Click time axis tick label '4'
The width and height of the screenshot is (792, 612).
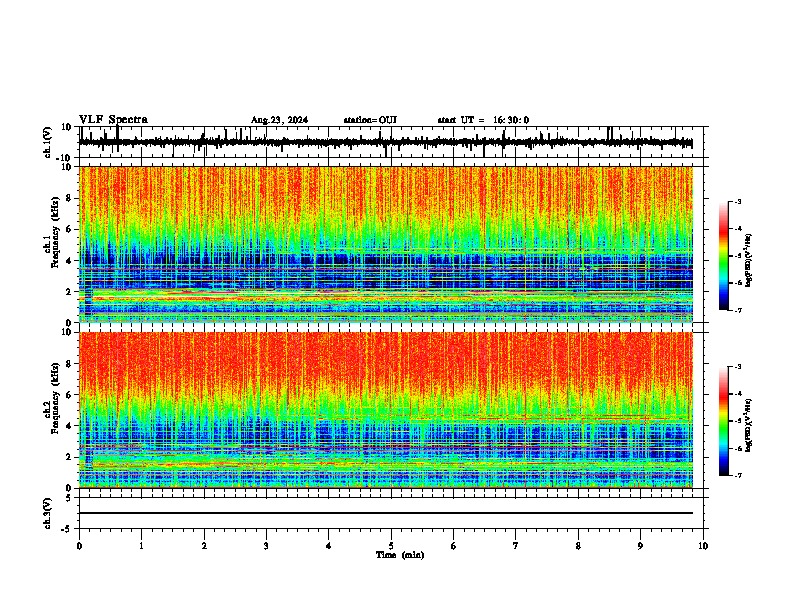(x=329, y=545)
